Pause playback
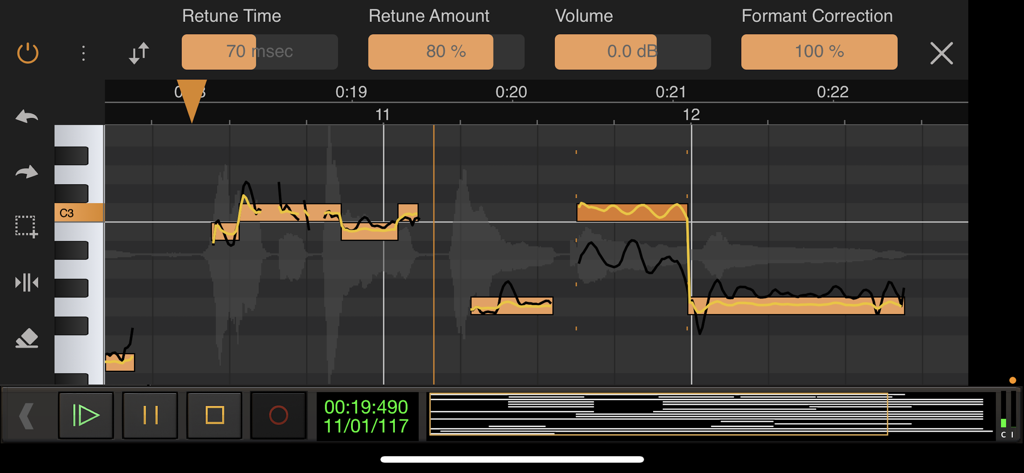1024x473 pixels. point(150,415)
